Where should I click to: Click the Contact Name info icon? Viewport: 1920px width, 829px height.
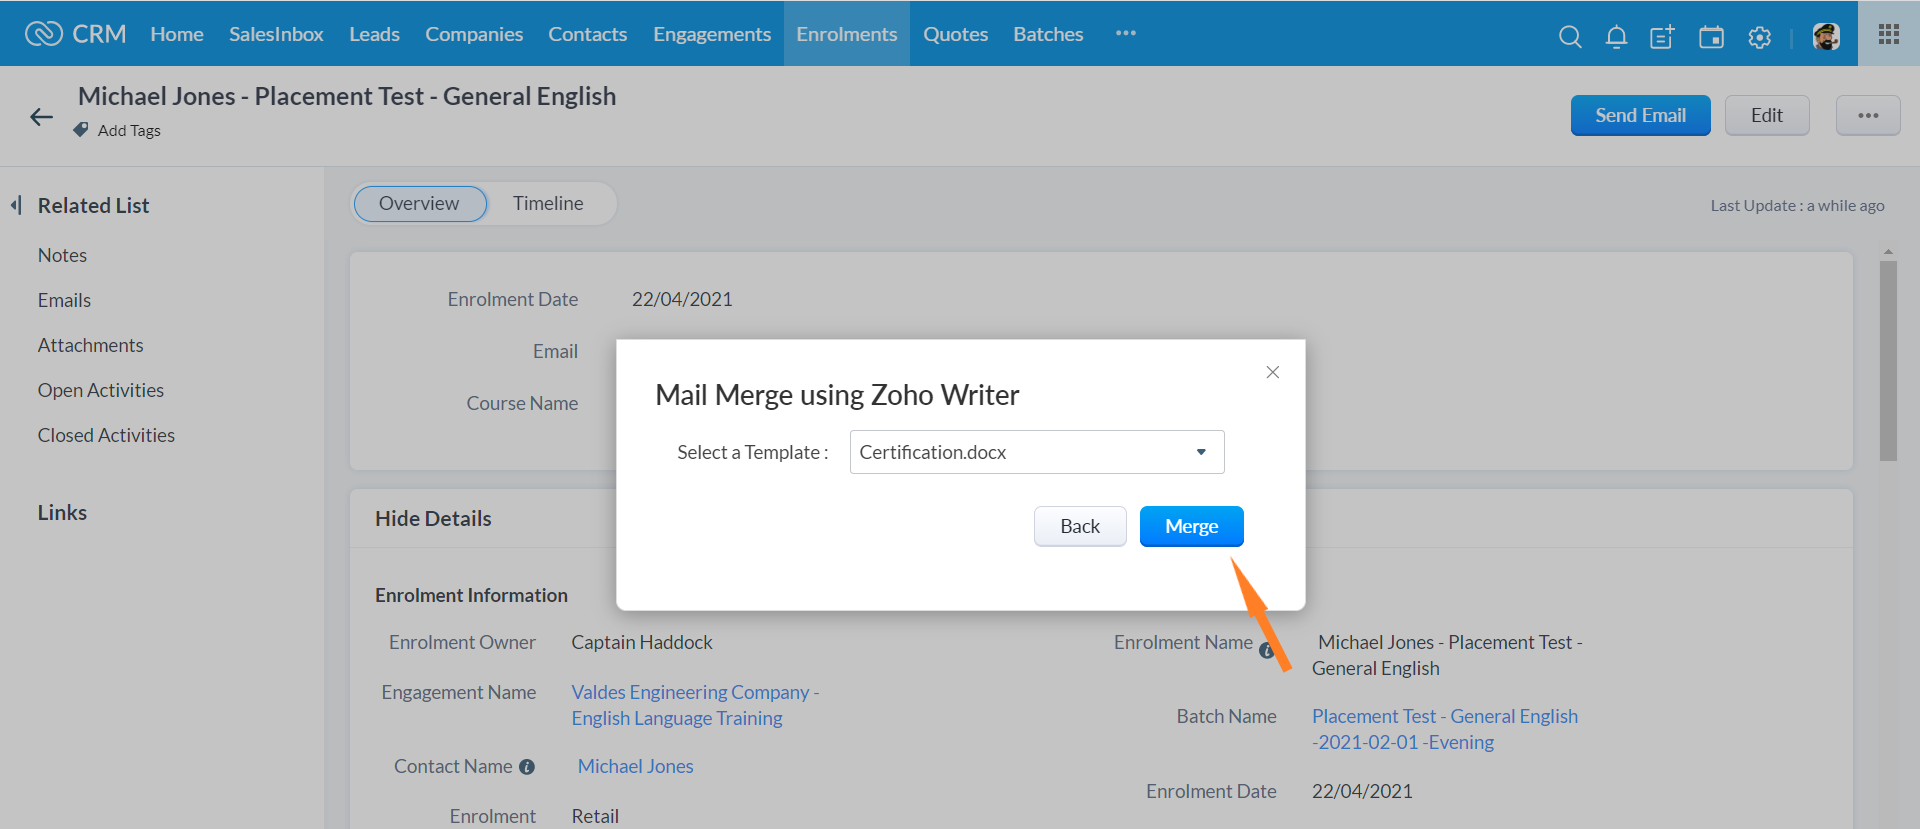(527, 767)
